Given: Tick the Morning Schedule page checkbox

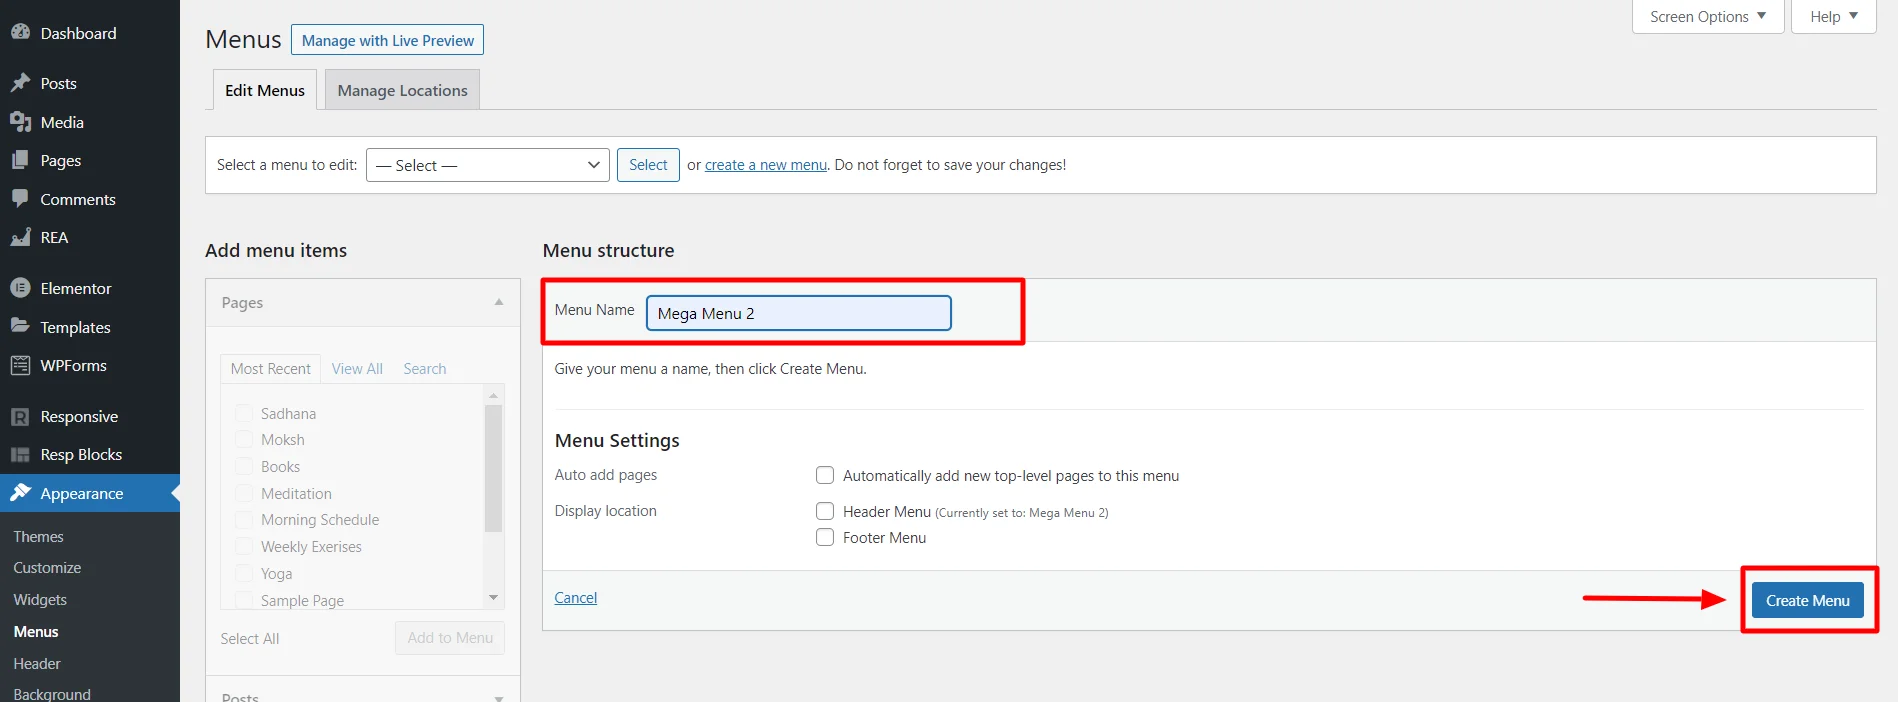Looking at the screenshot, I should pos(244,519).
